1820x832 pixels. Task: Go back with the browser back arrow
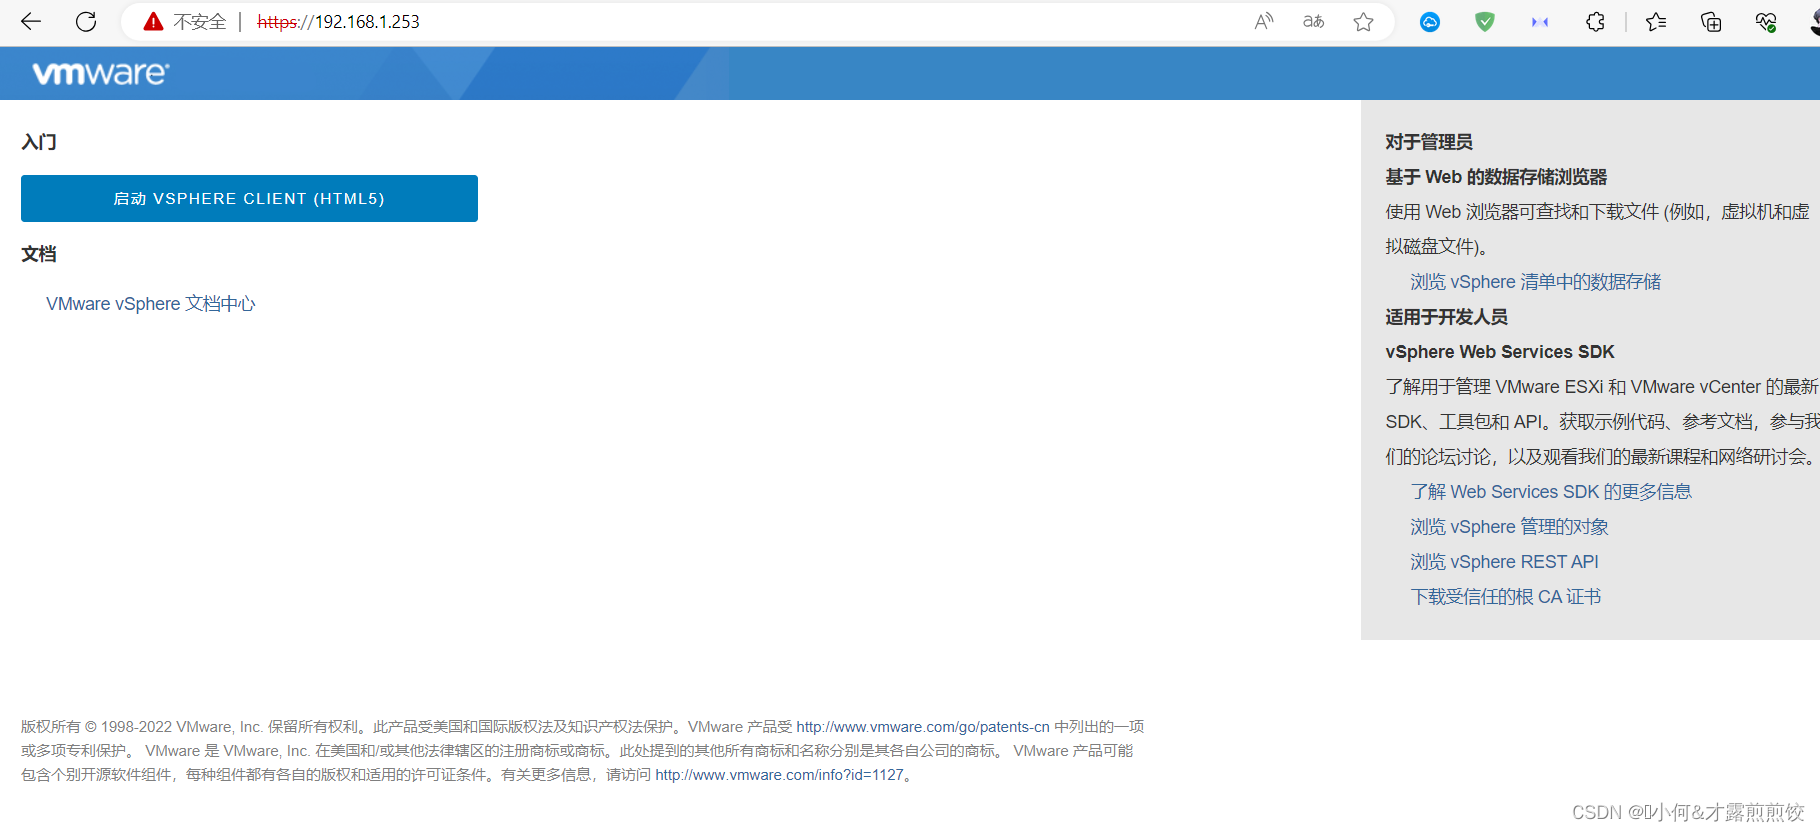31,22
